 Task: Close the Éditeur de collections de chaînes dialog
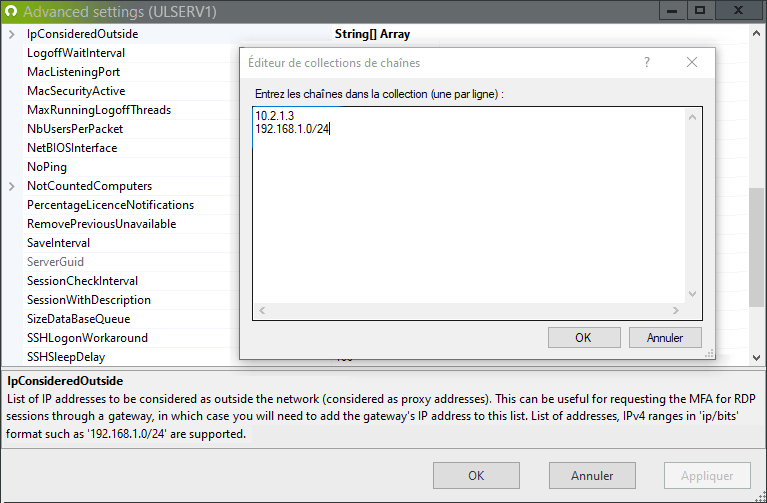tap(692, 62)
